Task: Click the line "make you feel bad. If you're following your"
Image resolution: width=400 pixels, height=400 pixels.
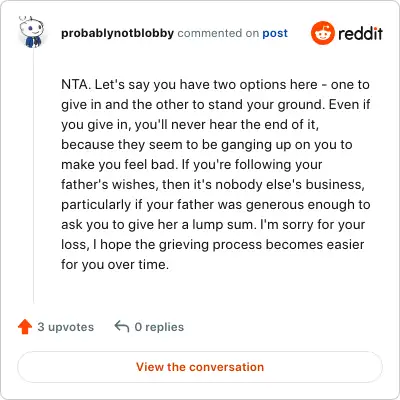Action: [192, 165]
